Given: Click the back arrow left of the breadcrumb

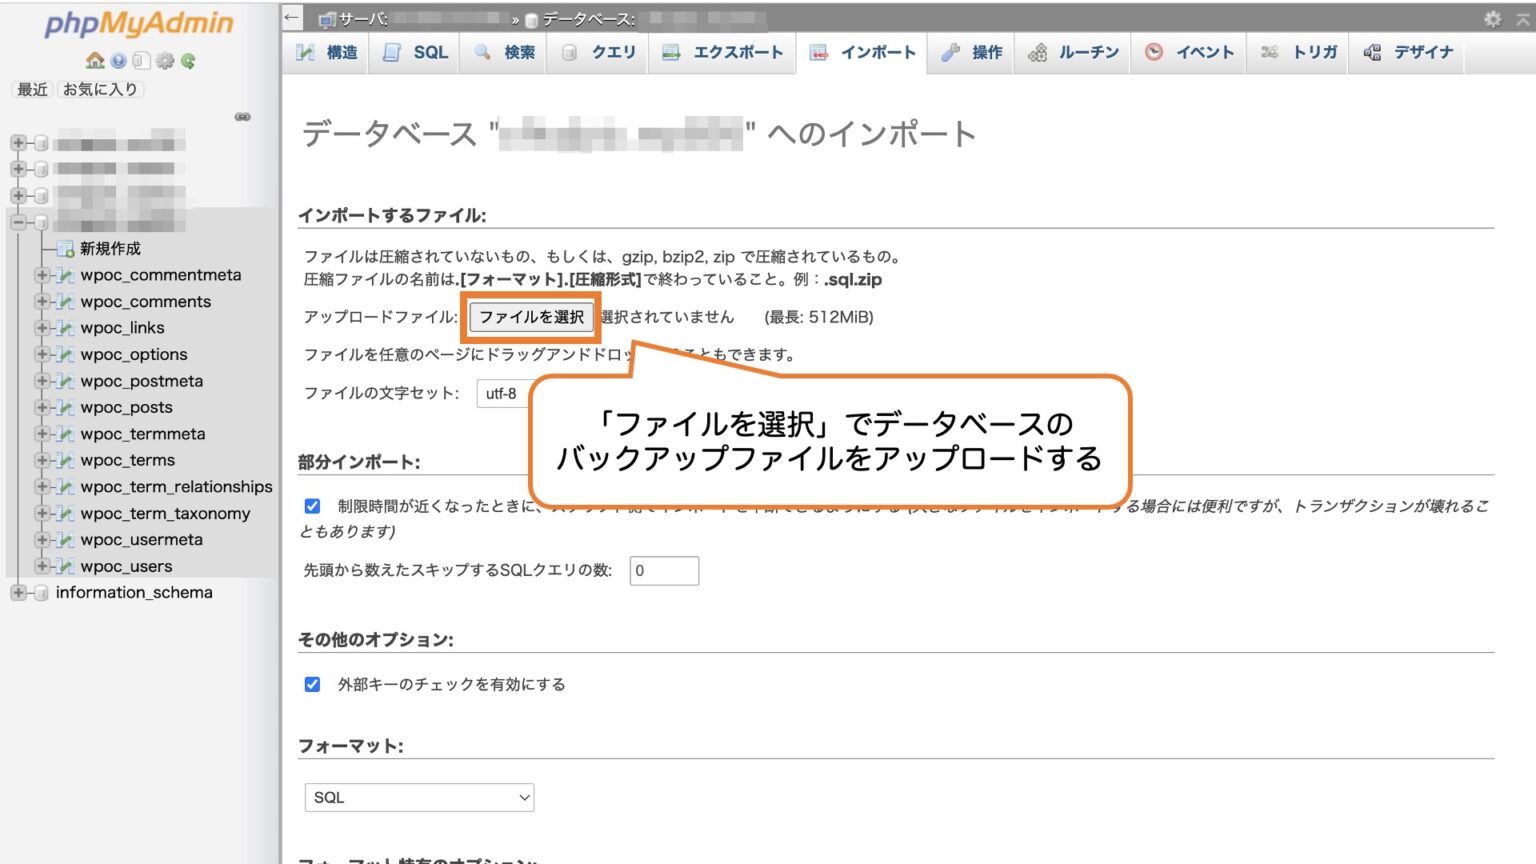Looking at the screenshot, I should [x=290, y=17].
